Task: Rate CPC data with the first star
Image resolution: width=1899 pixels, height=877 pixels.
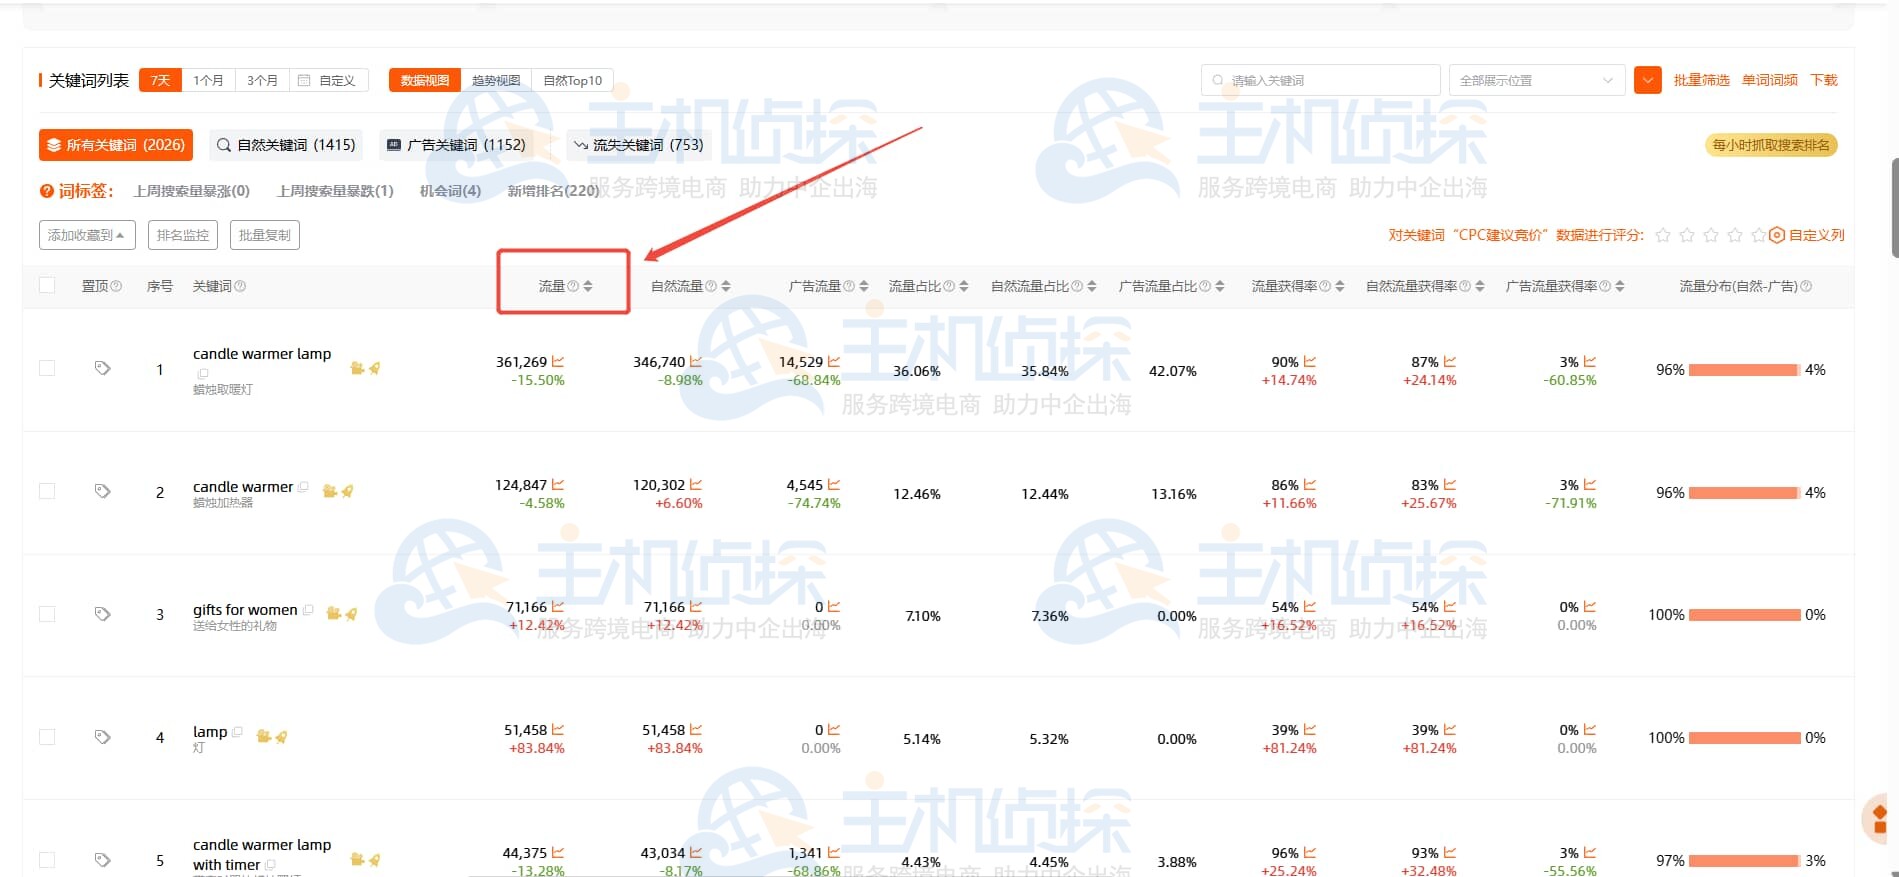Action: [1663, 235]
